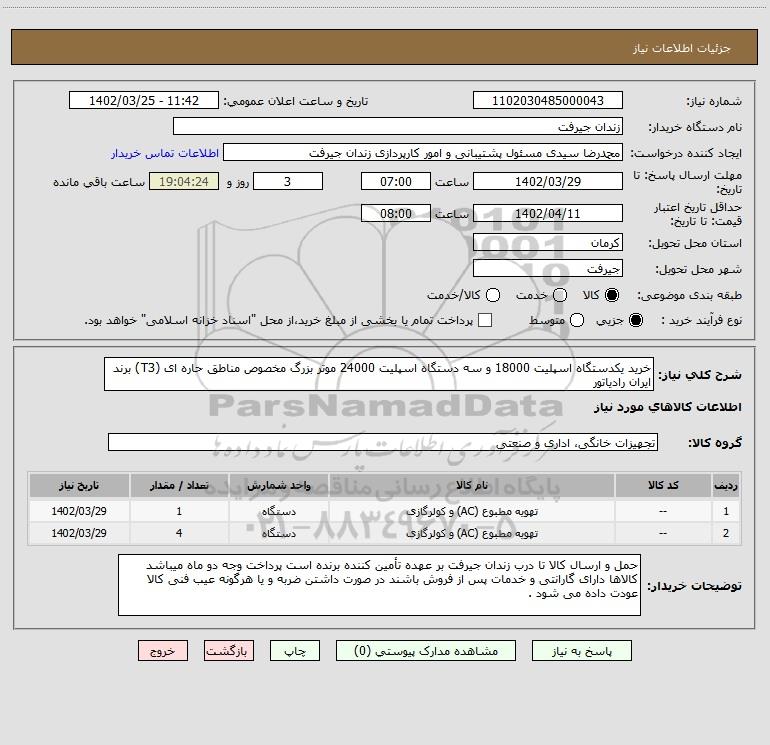Click the بازگشت back button
770x745 pixels.
pos(229,651)
